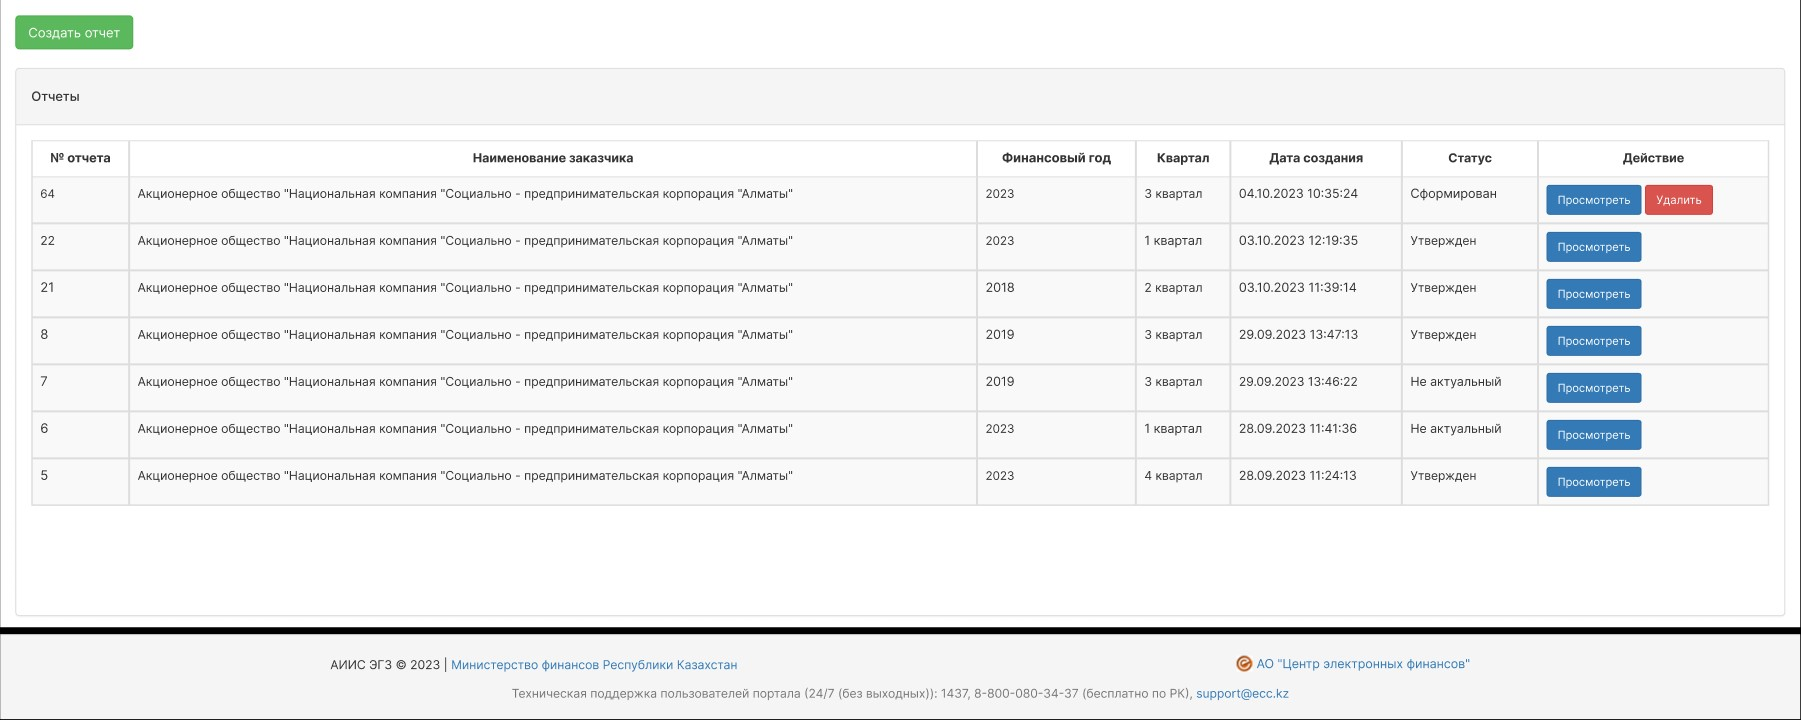Click the Статус column header

pyautogui.click(x=1469, y=158)
